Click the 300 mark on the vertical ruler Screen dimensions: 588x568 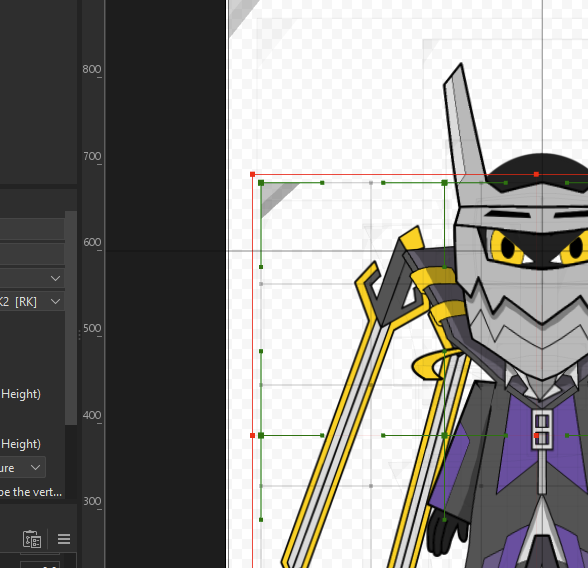[x=92, y=501]
